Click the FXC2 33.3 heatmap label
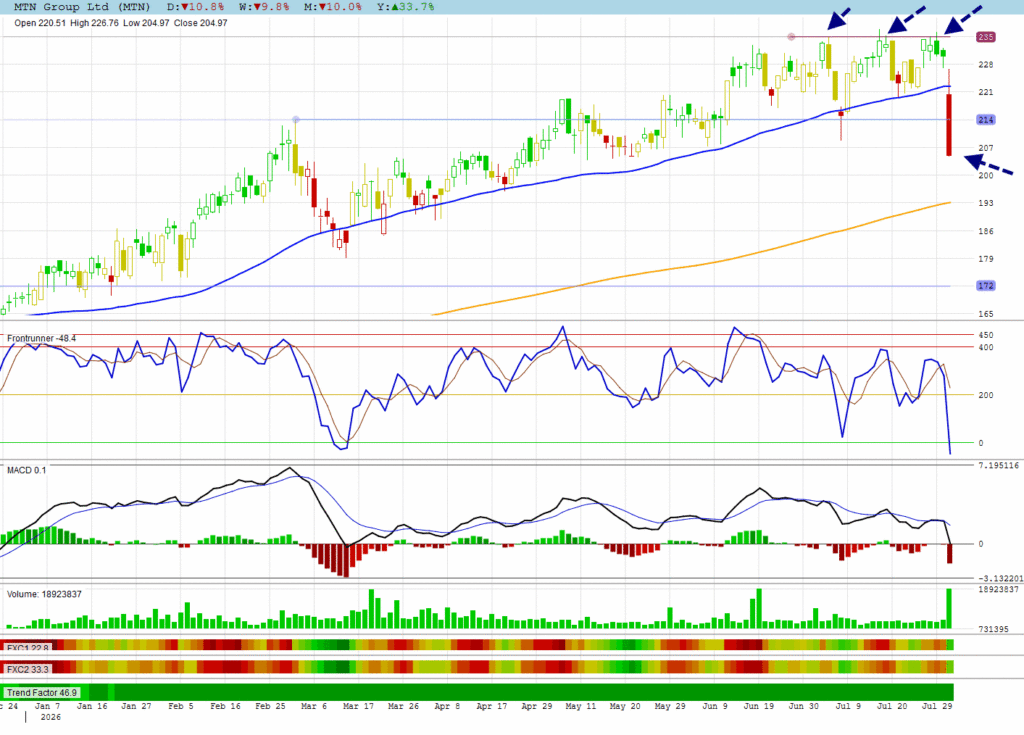This screenshot has width=1024, height=735. [27, 669]
